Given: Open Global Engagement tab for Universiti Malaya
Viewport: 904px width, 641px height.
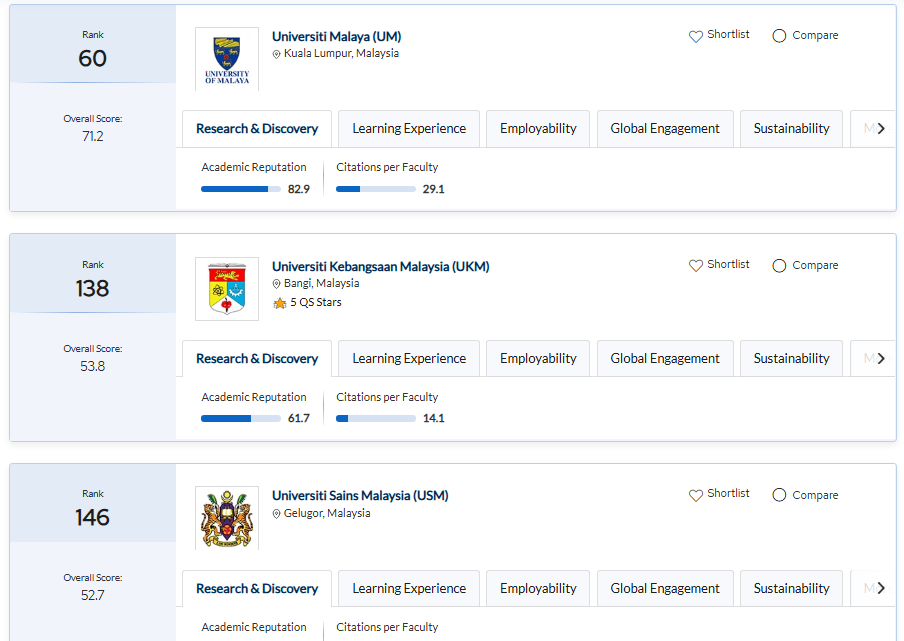Looking at the screenshot, I should click(x=665, y=129).
